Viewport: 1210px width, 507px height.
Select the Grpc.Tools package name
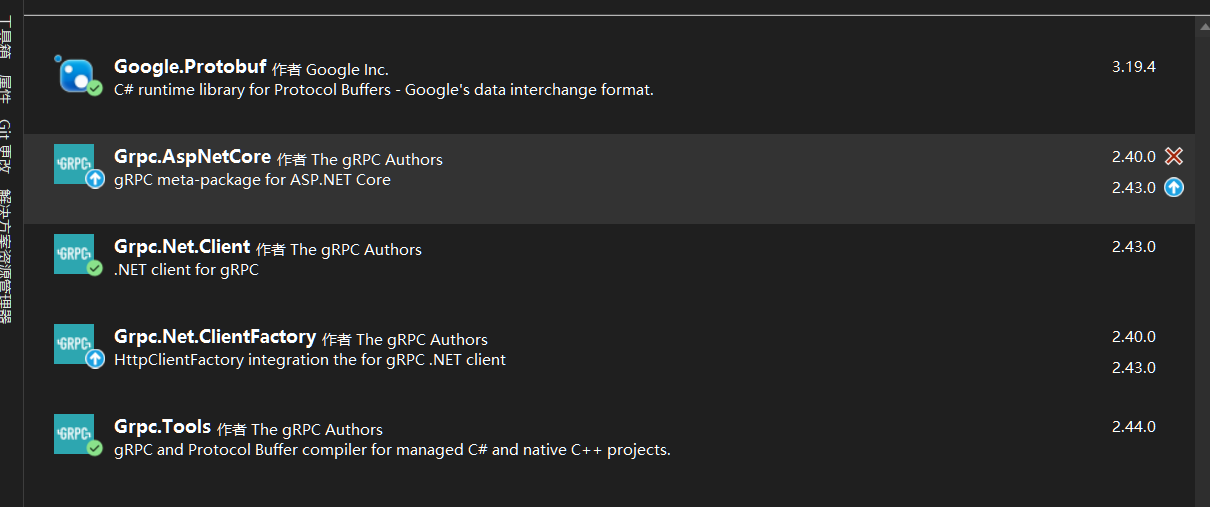pos(162,427)
